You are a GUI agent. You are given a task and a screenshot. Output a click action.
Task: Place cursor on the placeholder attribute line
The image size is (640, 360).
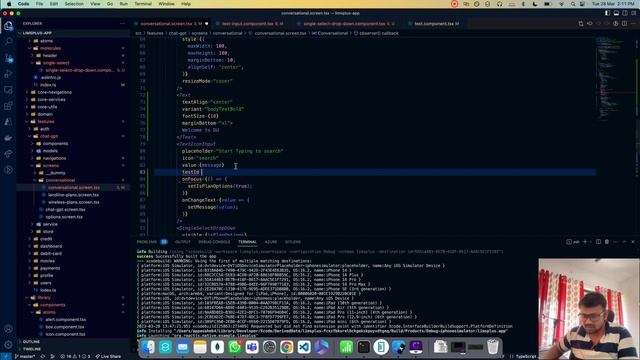(232, 151)
